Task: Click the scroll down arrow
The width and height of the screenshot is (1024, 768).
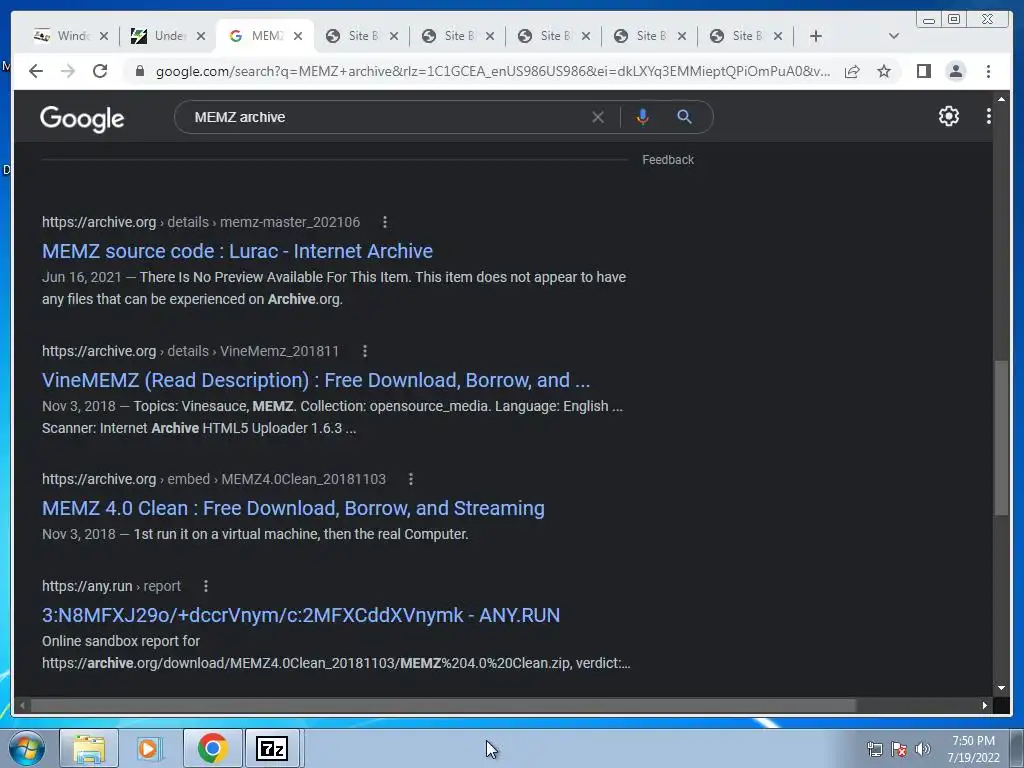Action: click(x=1001, y=688)
